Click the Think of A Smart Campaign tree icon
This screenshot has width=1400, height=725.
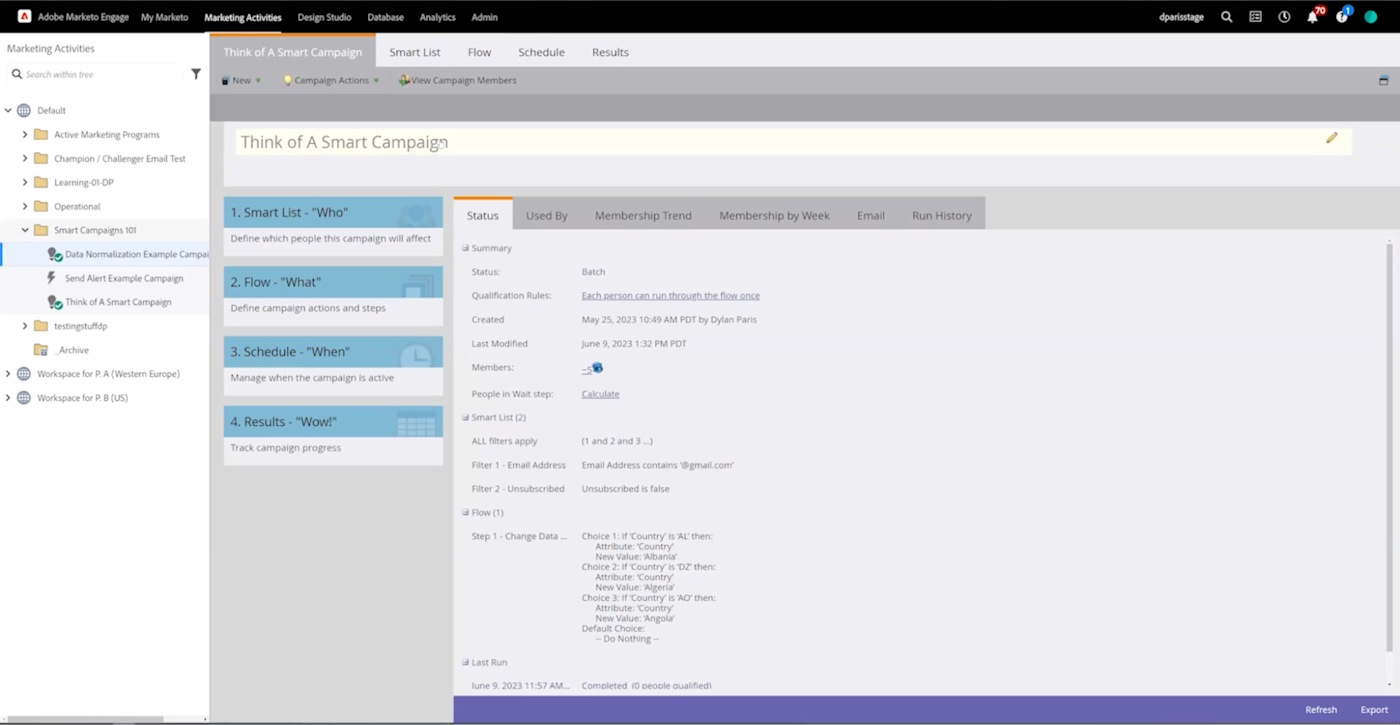click(x=55, y=302)
